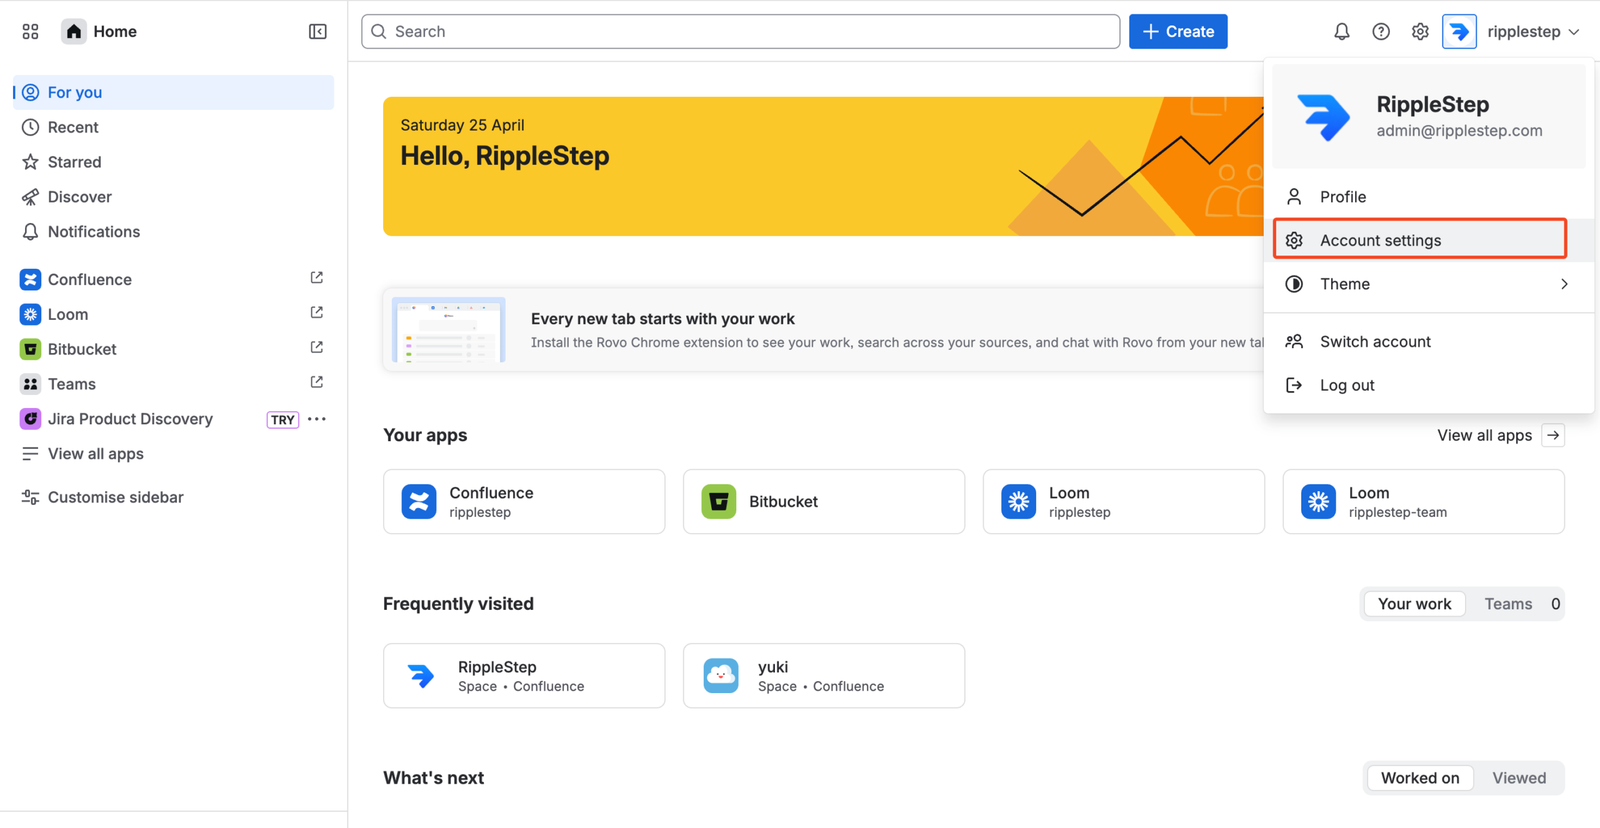This screenshot has width=1600, height=828.
Task: Click the Jira Product Discovery icon
Action: 30,419
